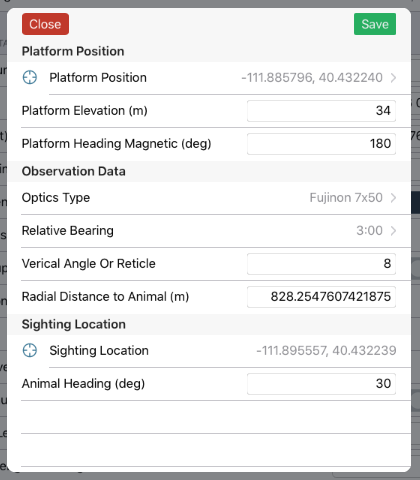Click the Platform Position crosshair icon
Screen dimensions: 420x480
coord(30,77)
